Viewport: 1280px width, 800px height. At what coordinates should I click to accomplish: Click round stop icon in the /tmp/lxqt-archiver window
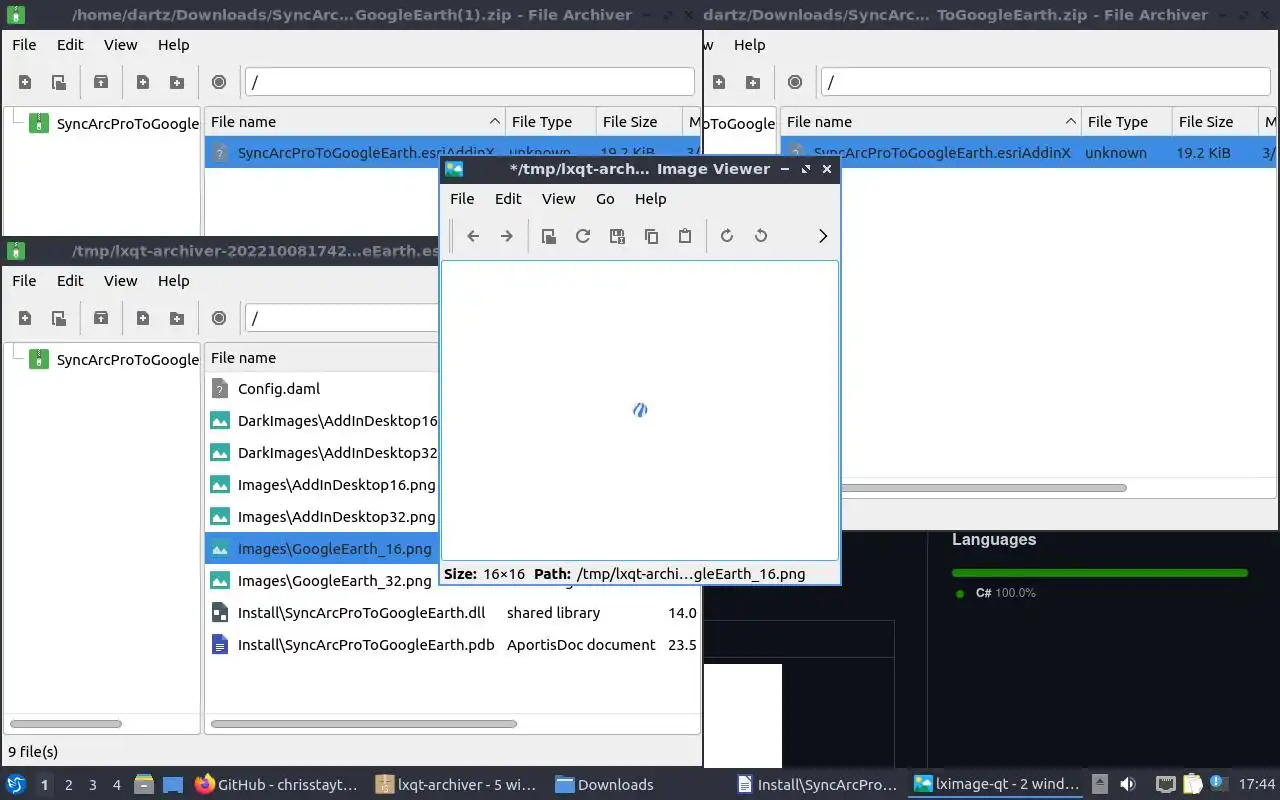pyautogui.click(x=219, y=318)
